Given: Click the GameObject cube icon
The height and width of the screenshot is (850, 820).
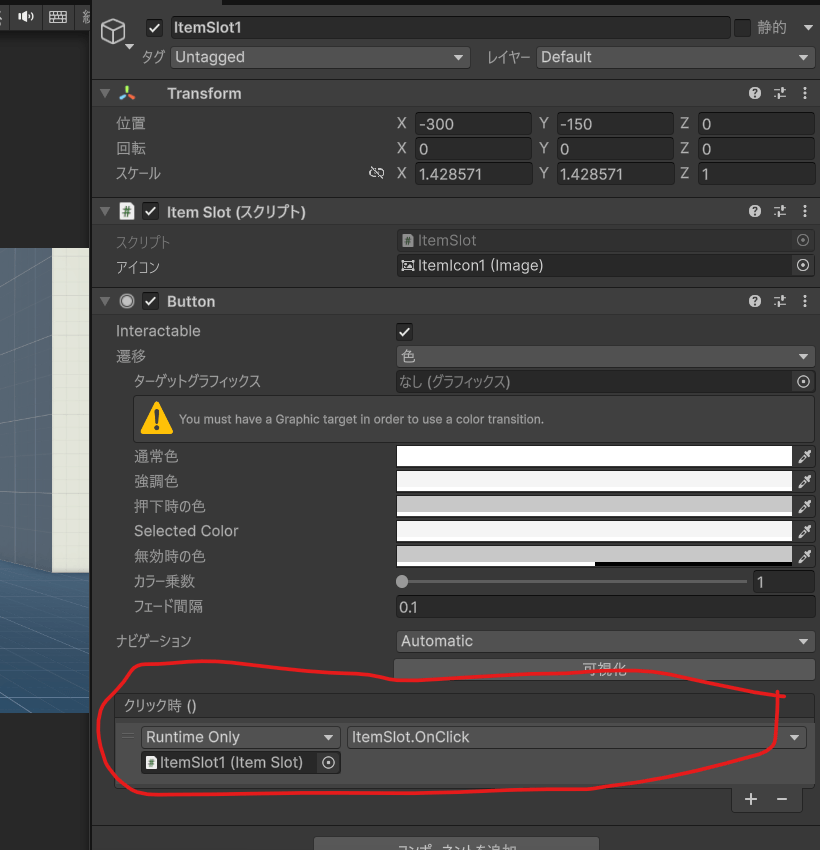Looking at the screenshot, I should (116, 31).
